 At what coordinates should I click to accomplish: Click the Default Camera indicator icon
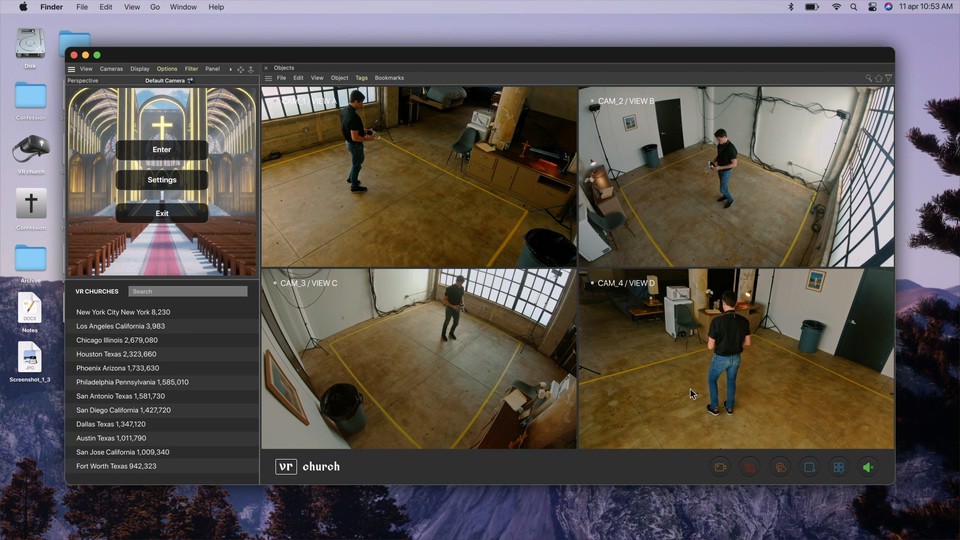[x=190, y=80]
